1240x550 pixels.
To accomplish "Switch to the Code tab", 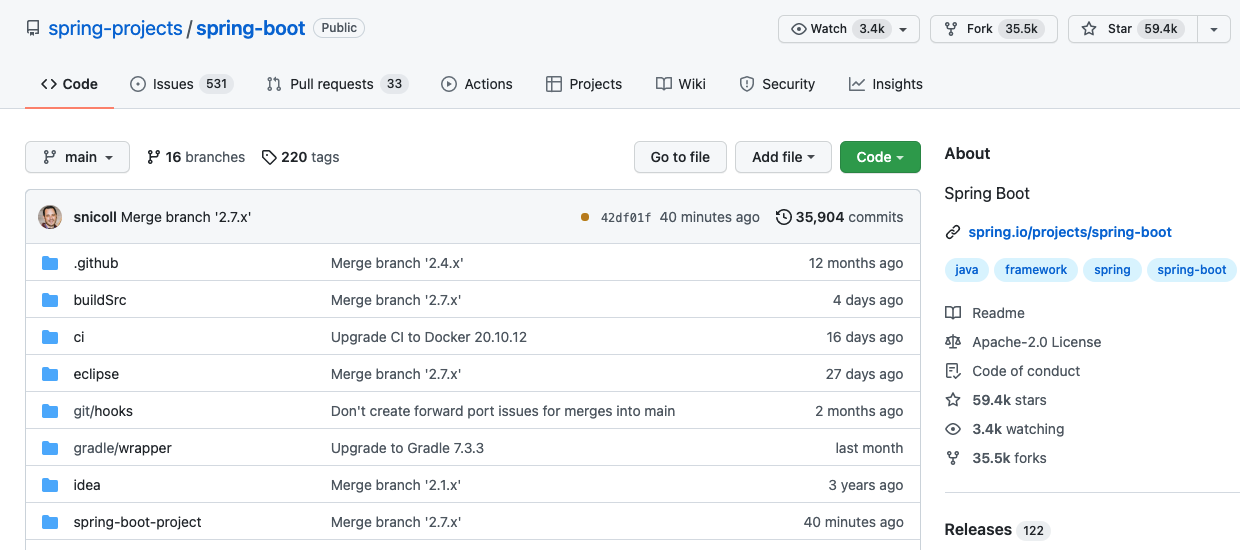I will 69,84.
